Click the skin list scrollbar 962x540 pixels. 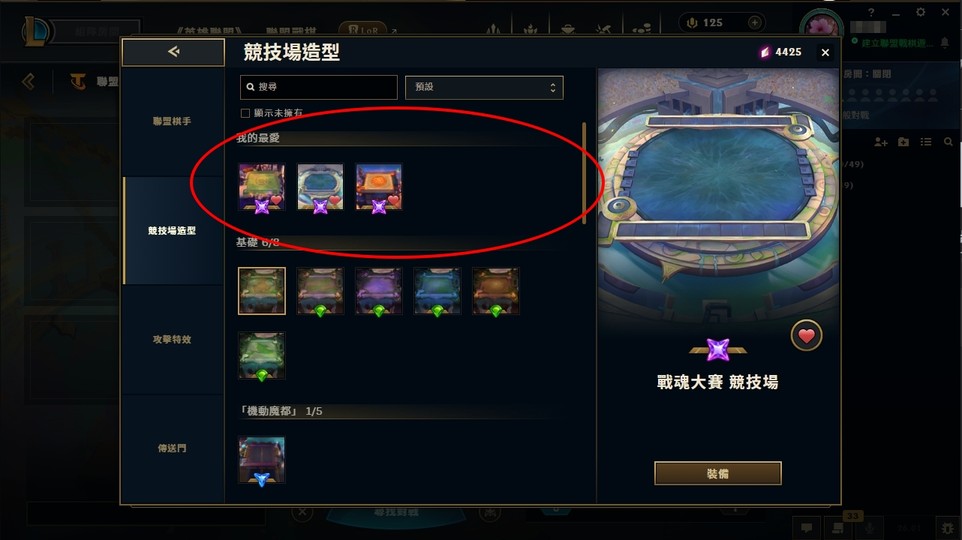(584, 173)
